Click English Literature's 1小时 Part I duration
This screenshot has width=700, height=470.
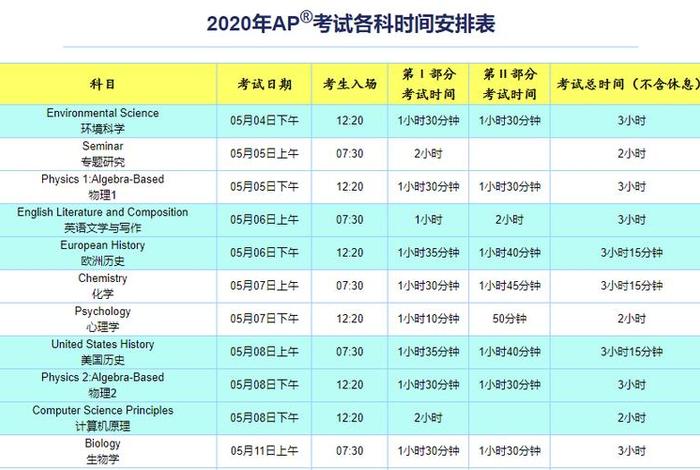tap(429, 220)
